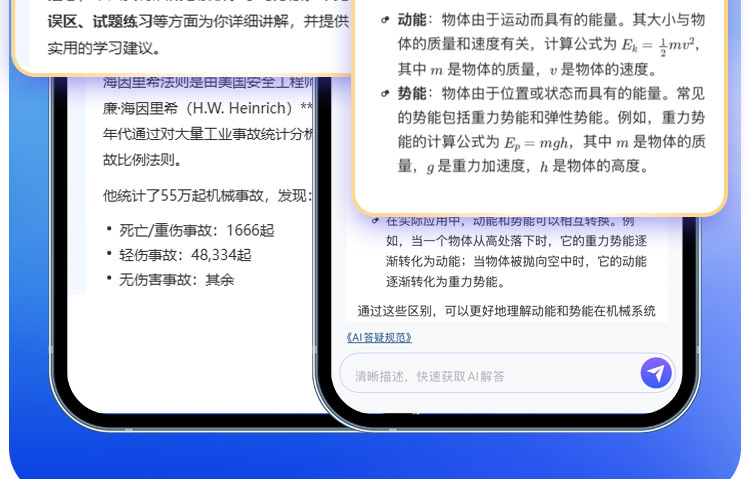Tap the purple send arrow button
750x479 pixels.
point(656,373)
